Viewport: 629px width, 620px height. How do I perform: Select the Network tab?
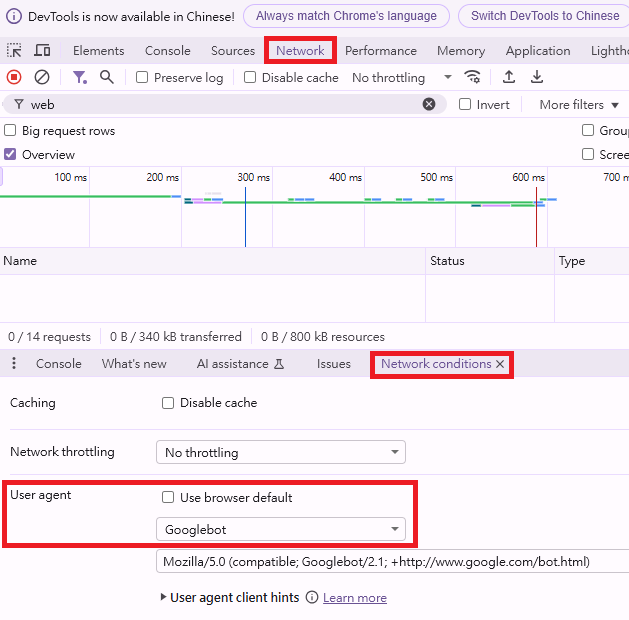click(x=300, y=51)
